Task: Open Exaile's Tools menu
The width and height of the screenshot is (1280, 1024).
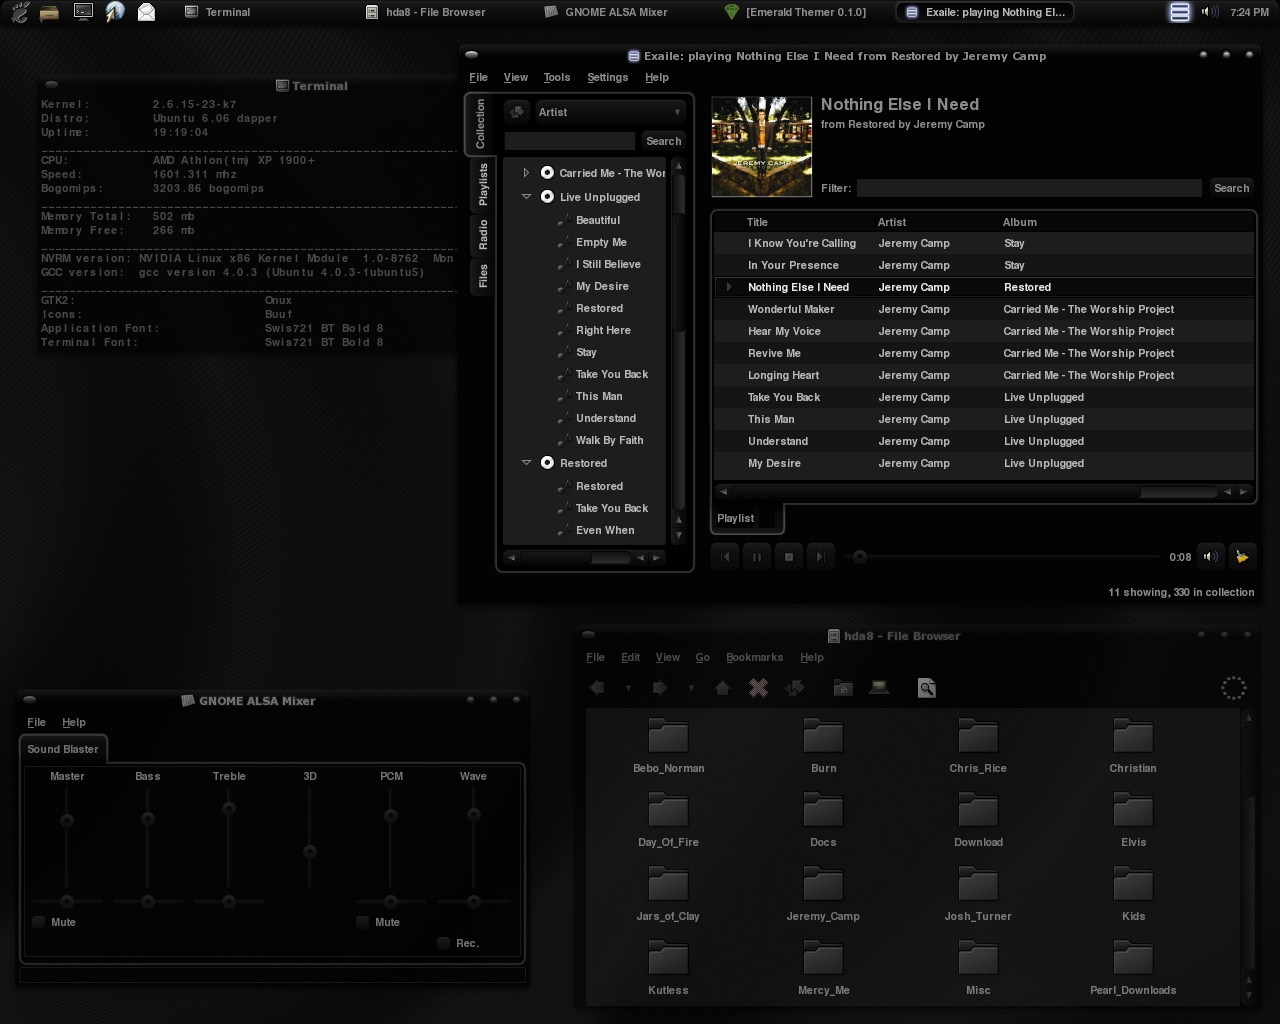Action: 557,77
